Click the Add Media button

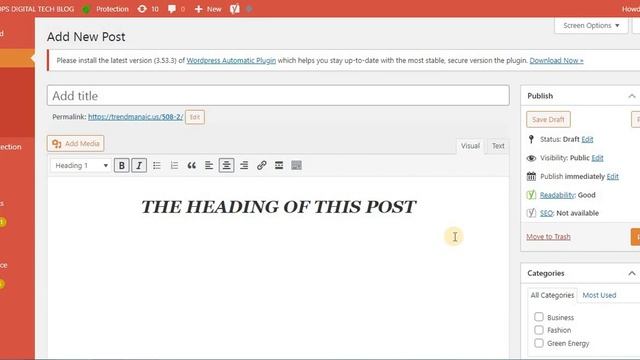pyautogui.click(x=76, y=143)
